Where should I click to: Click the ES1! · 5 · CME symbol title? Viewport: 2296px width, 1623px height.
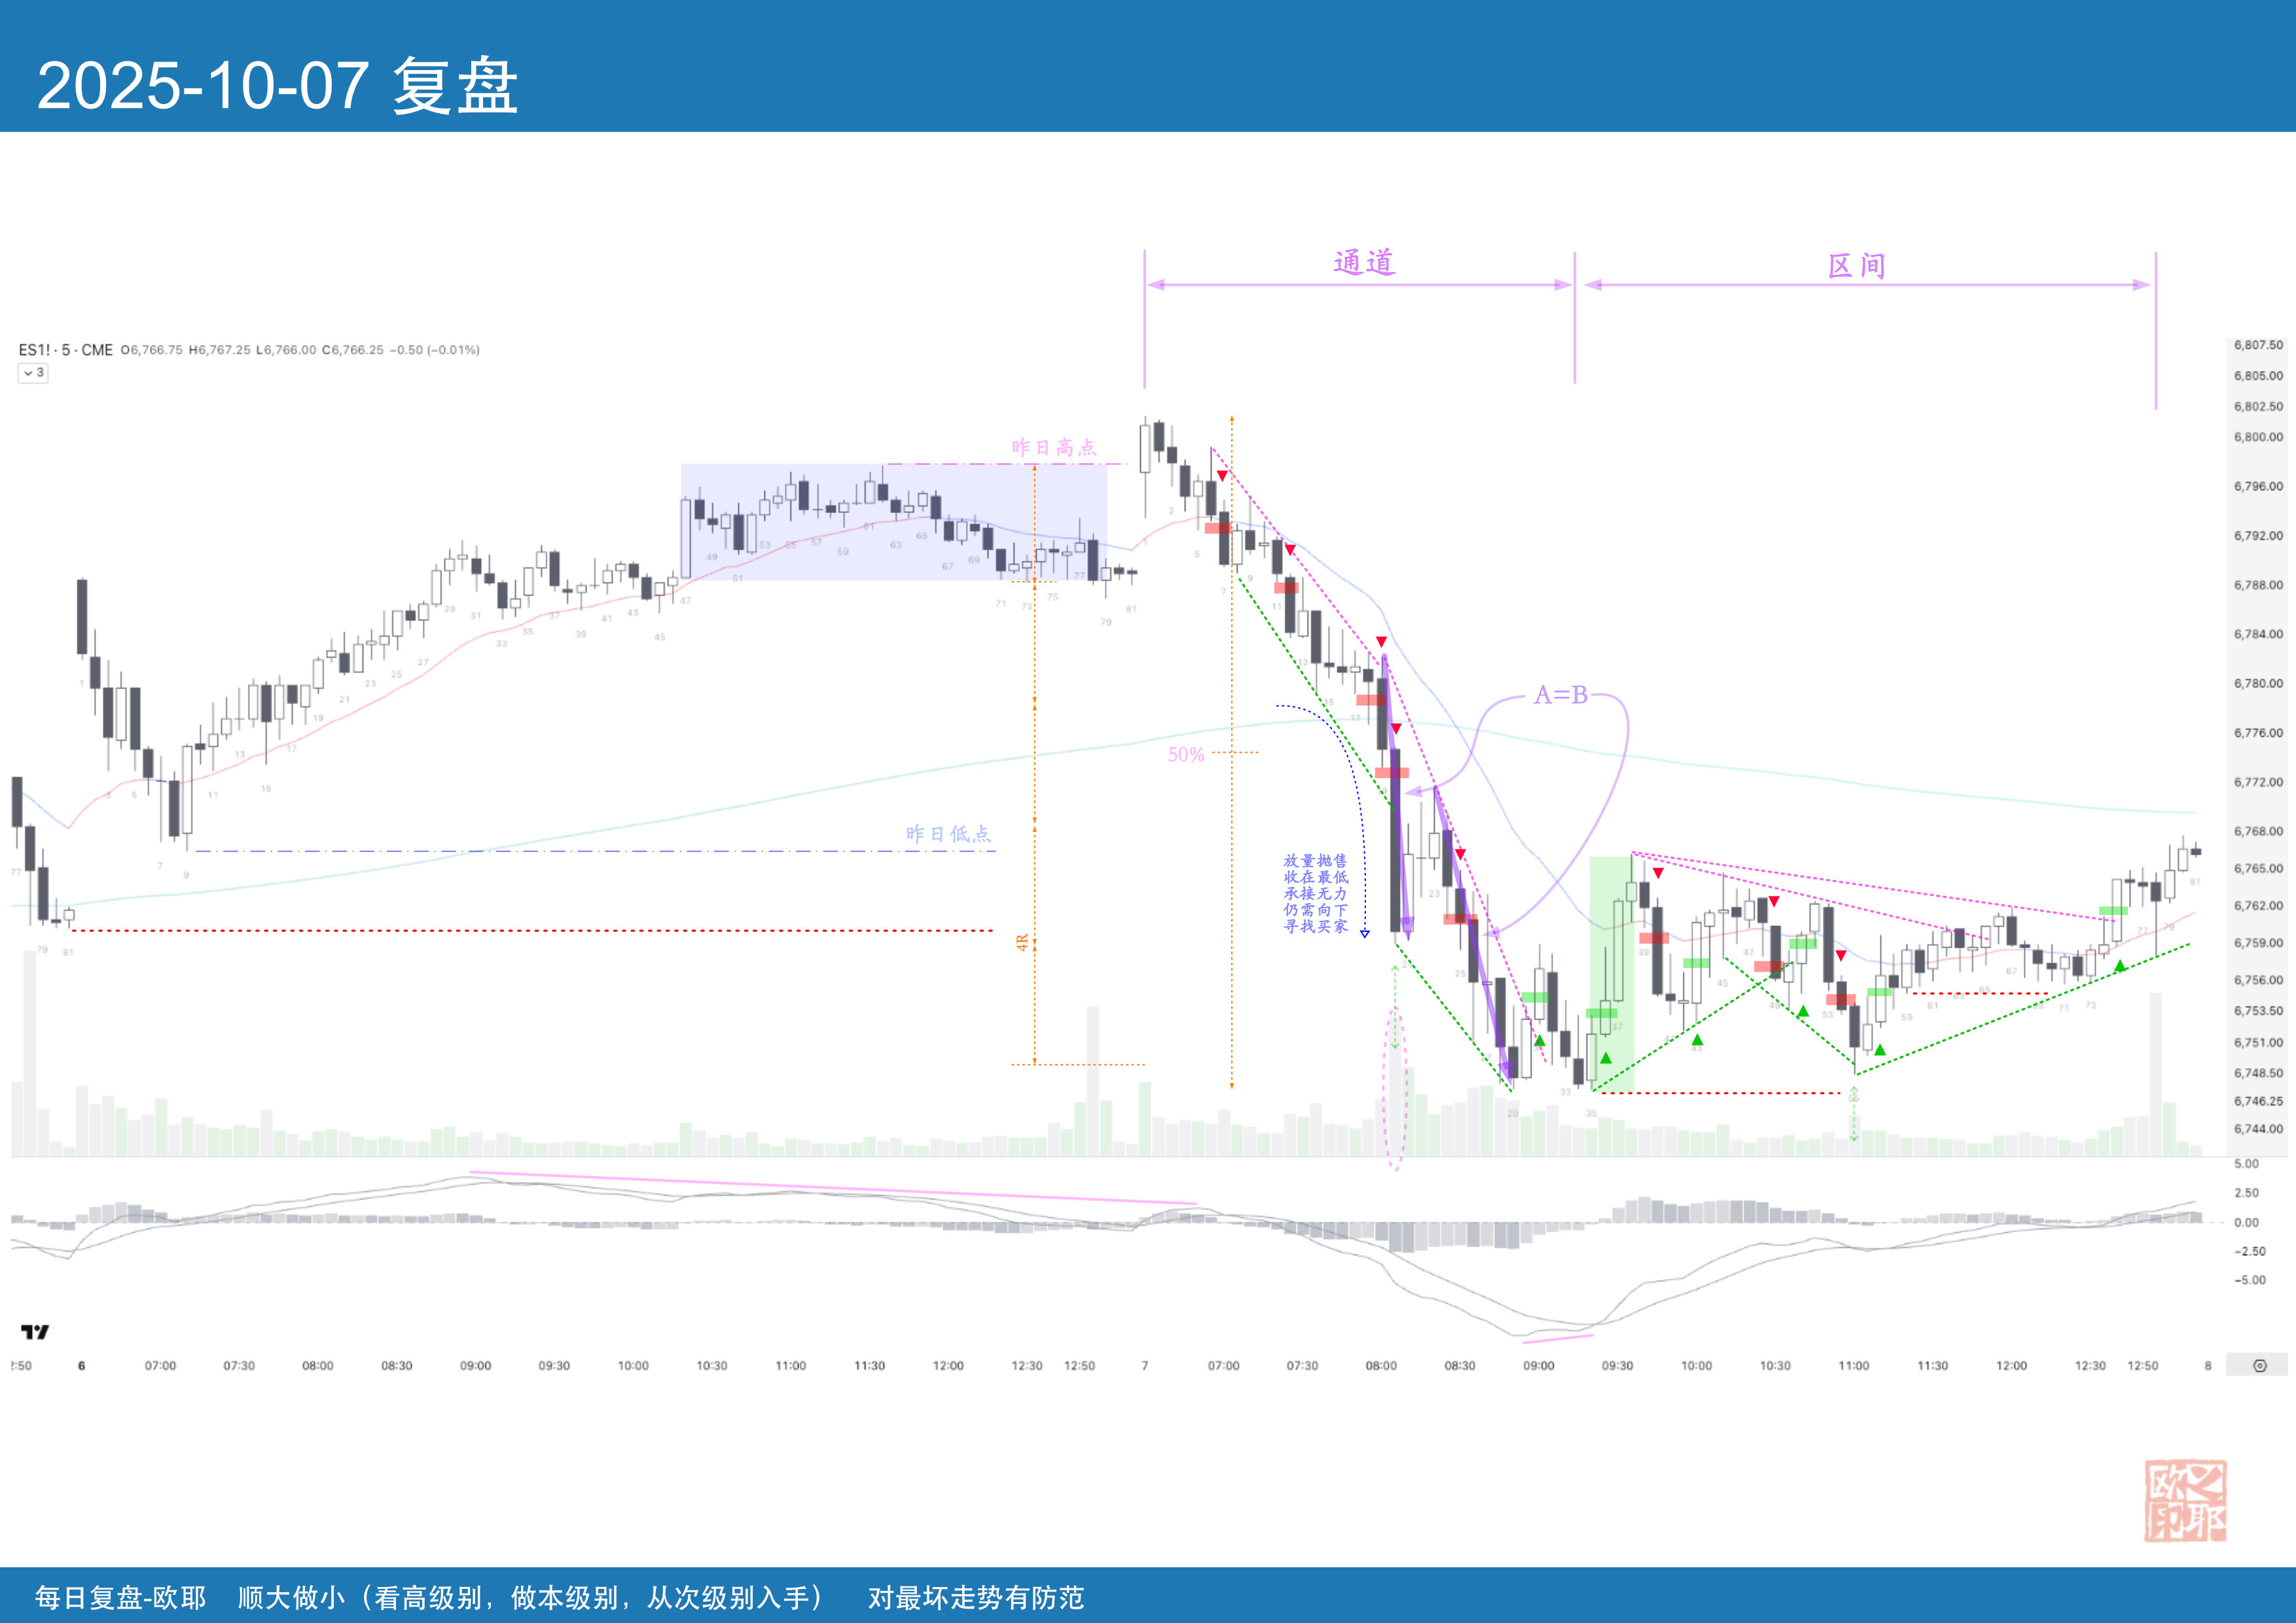(66, 350)
